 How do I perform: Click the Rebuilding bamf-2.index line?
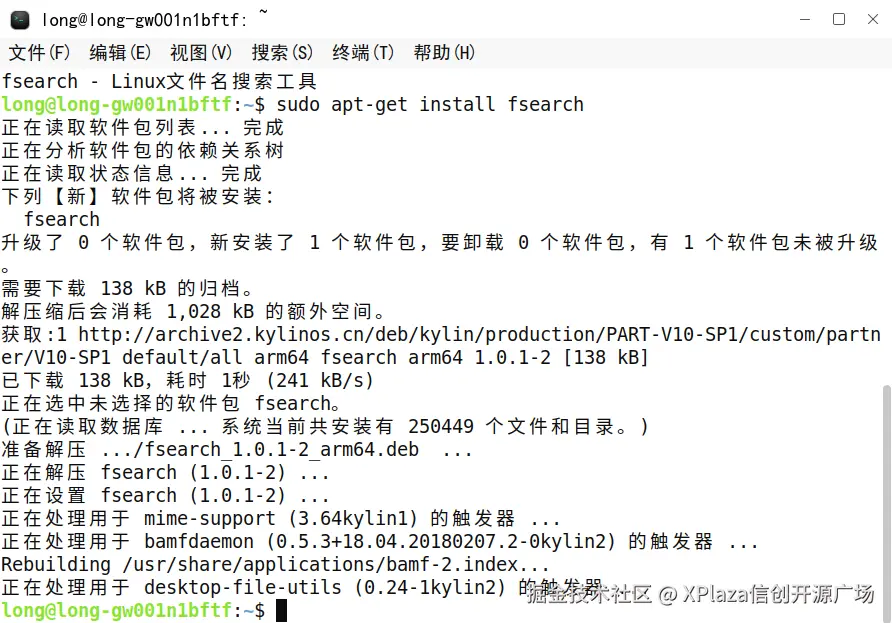(275, 564)
